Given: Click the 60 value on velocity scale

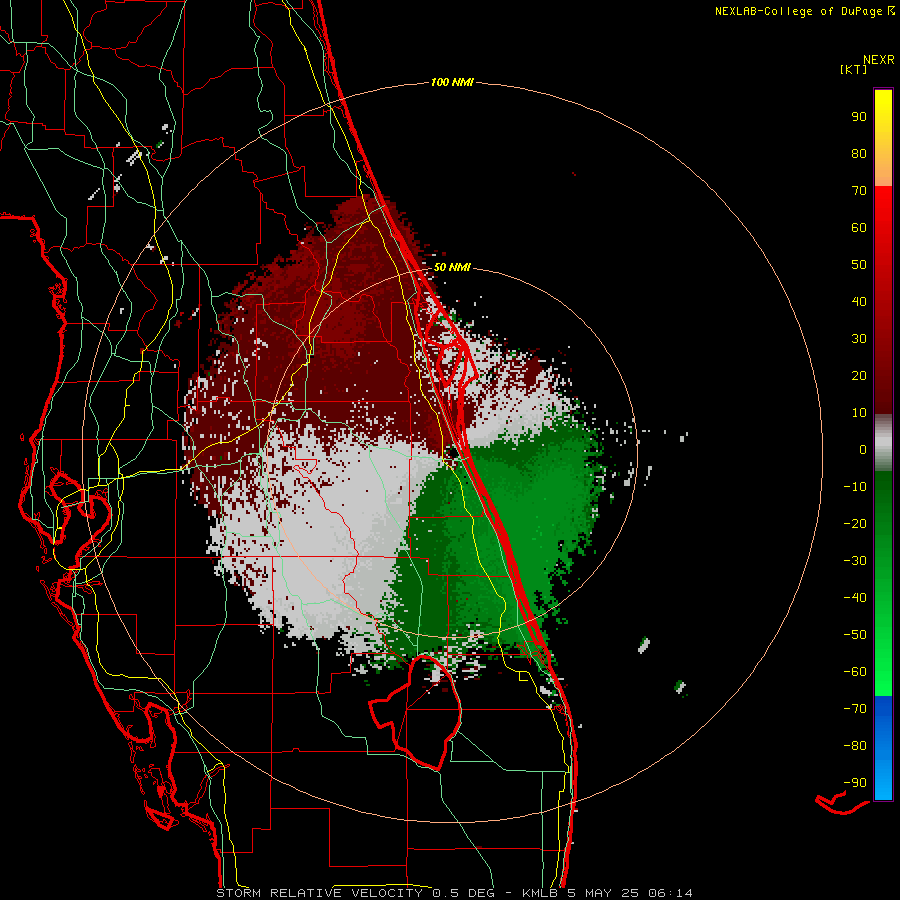Looking at the screenshot, I should coord(859,228).
